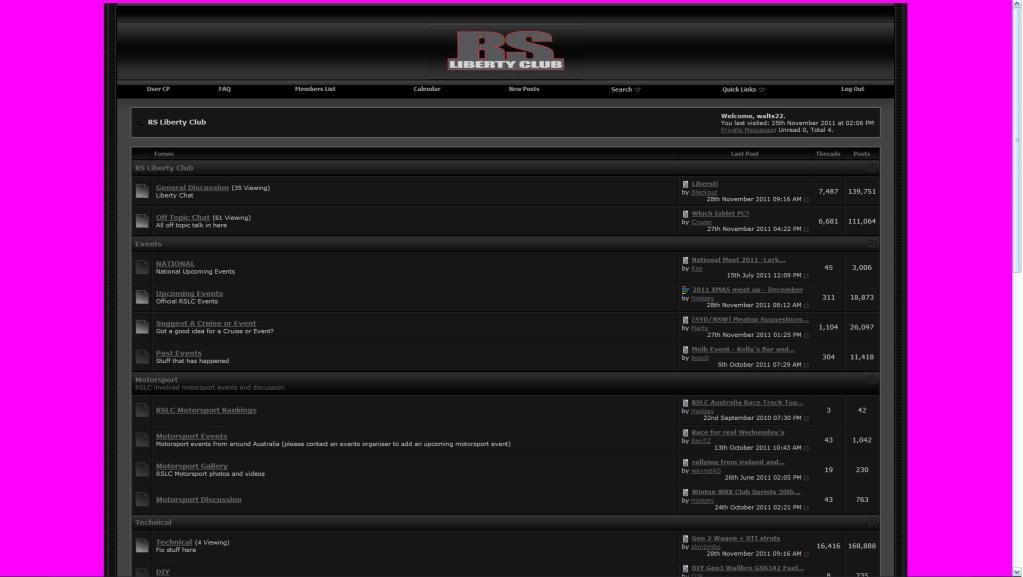Collapse the Events category section

click(872, 244)
